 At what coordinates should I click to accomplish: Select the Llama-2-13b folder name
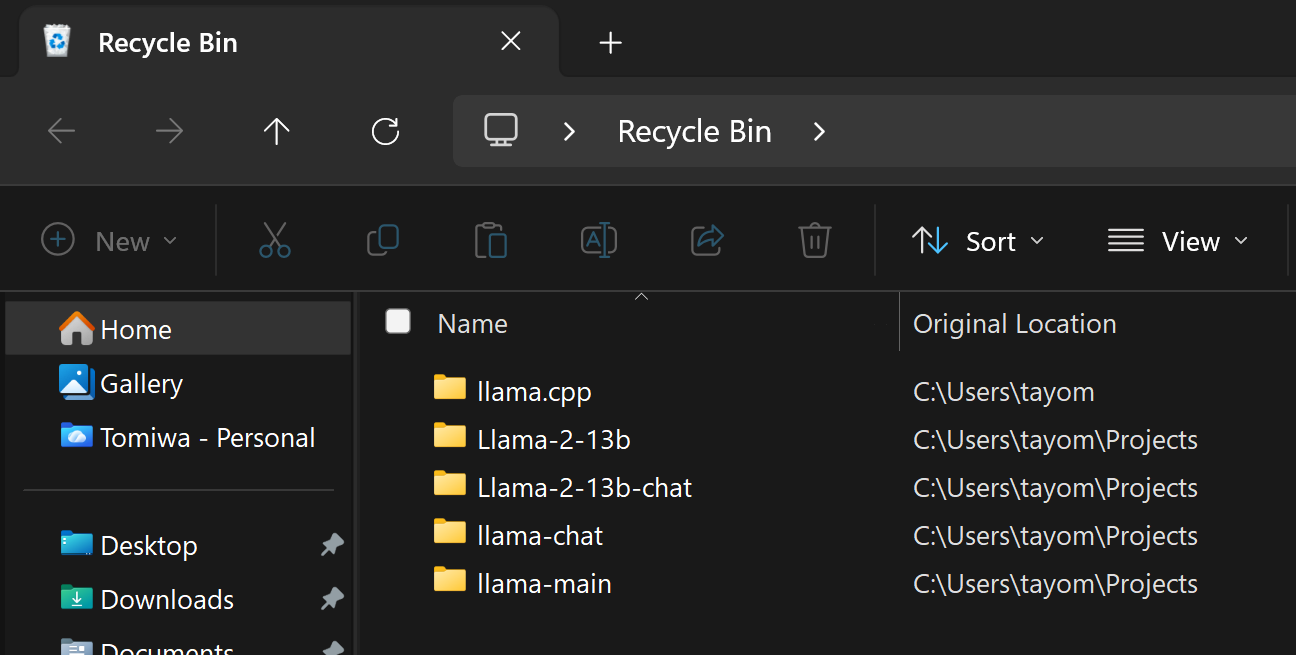click(x=554, y=440)
